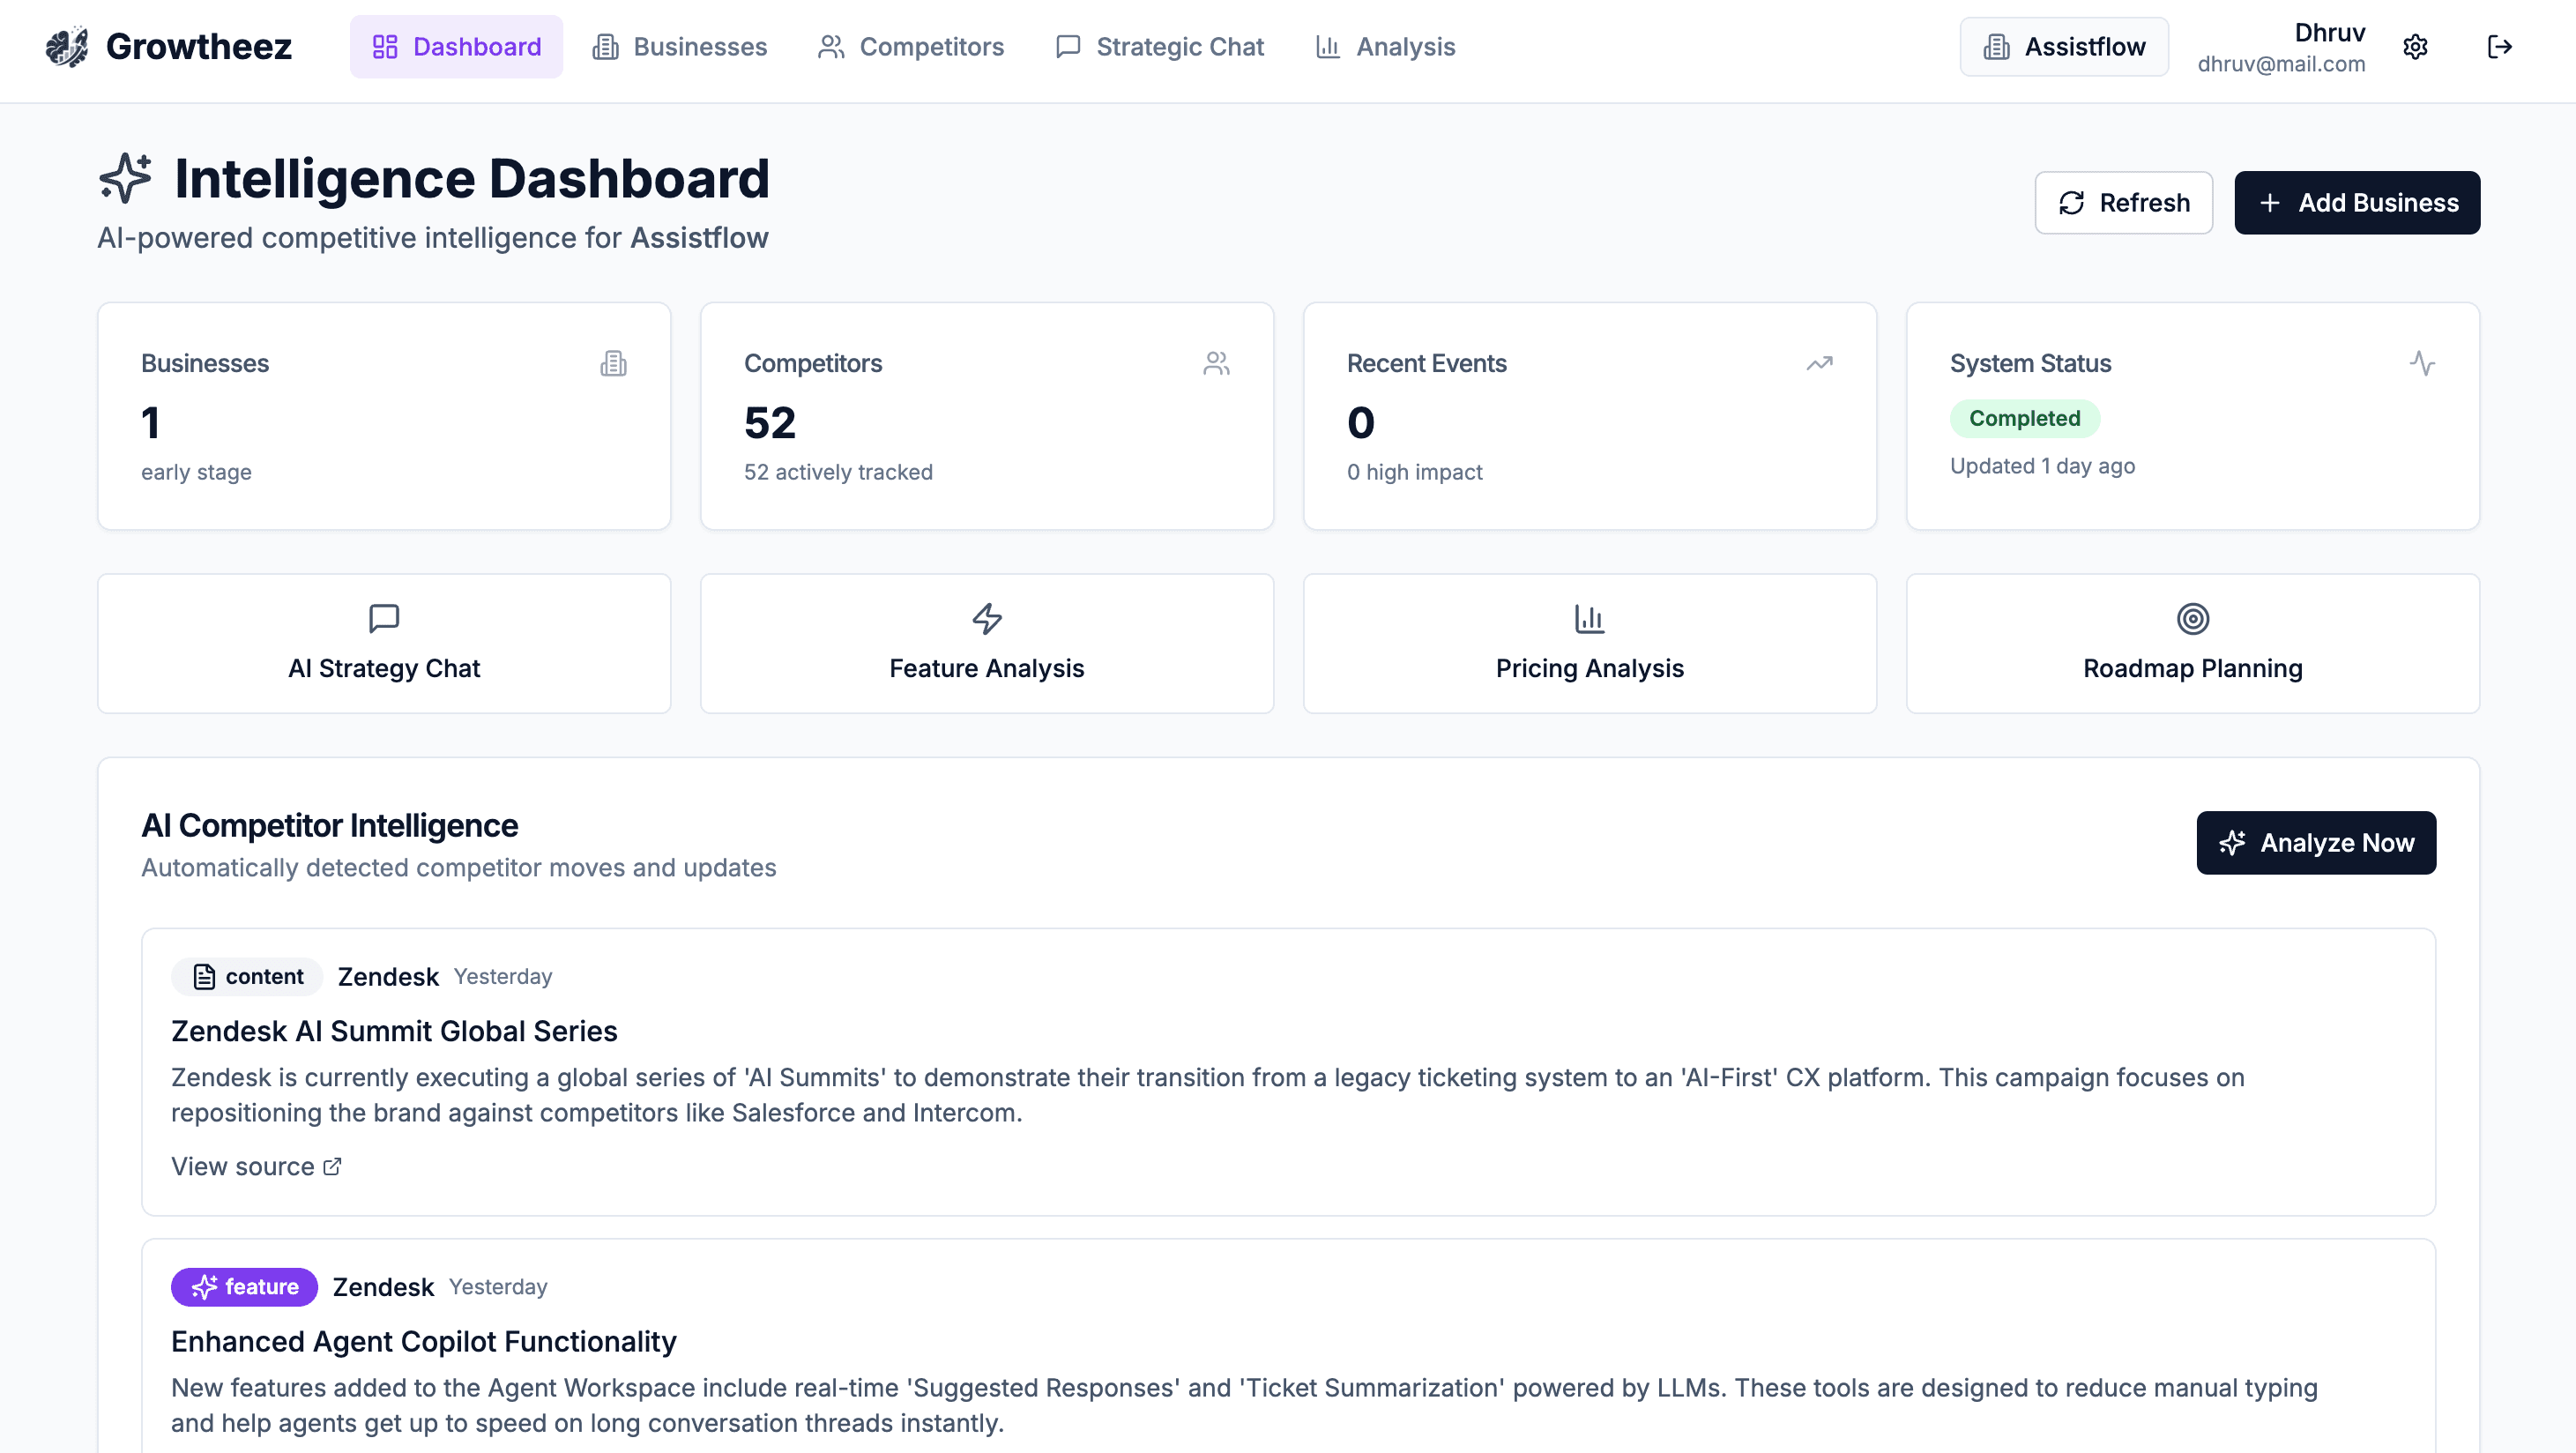Go to the Analysis section
Viewport: 2576px width, 1453px height.
click(x=1384, y=46)
